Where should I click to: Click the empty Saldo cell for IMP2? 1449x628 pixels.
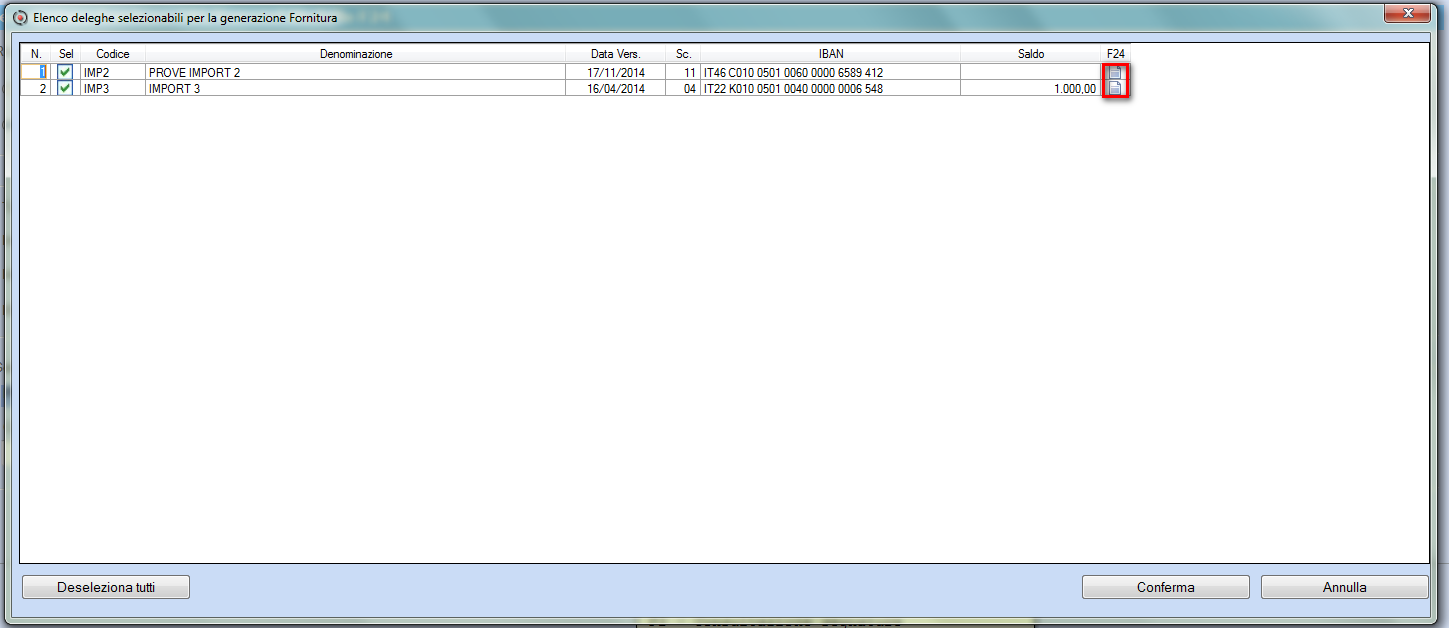coord(1031,73)
